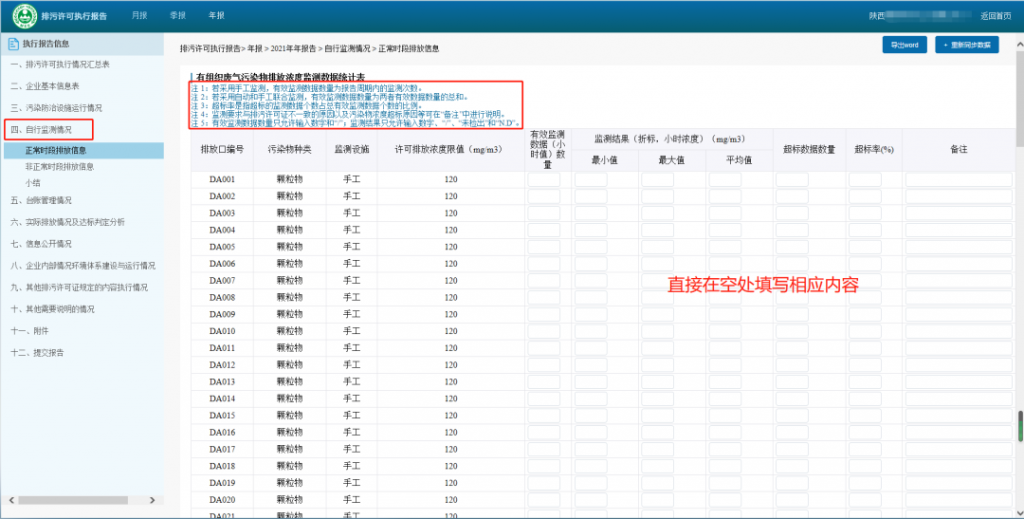Click the 备注 input field for DA001
1024x519 pixels.
coord(948,180)
